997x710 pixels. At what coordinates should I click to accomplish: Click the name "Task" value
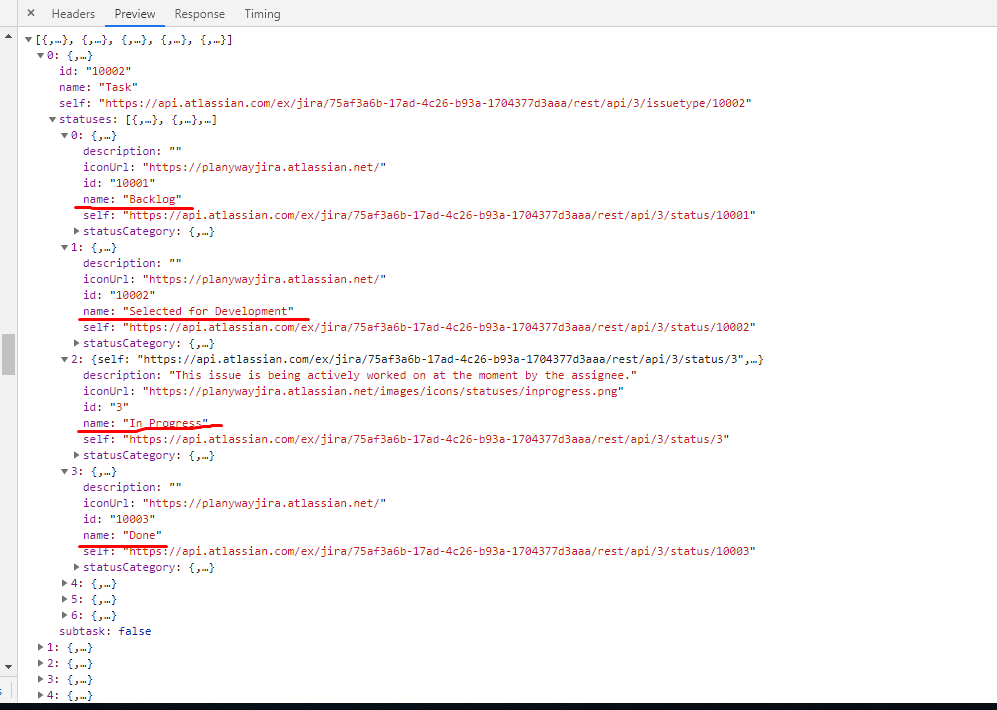coord(118,87)
